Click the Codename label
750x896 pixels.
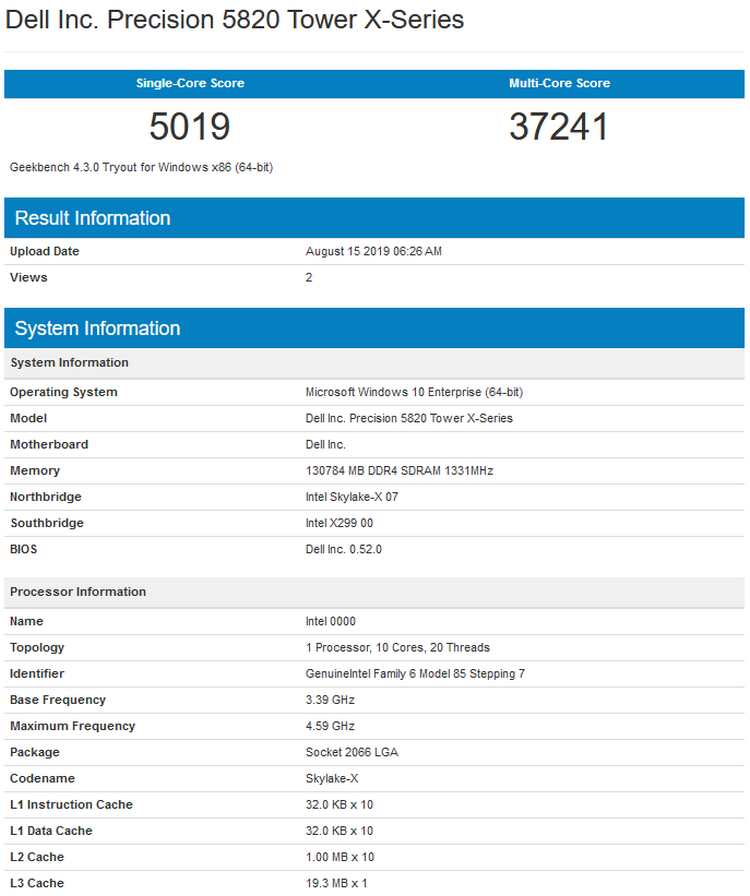[42, 778]
